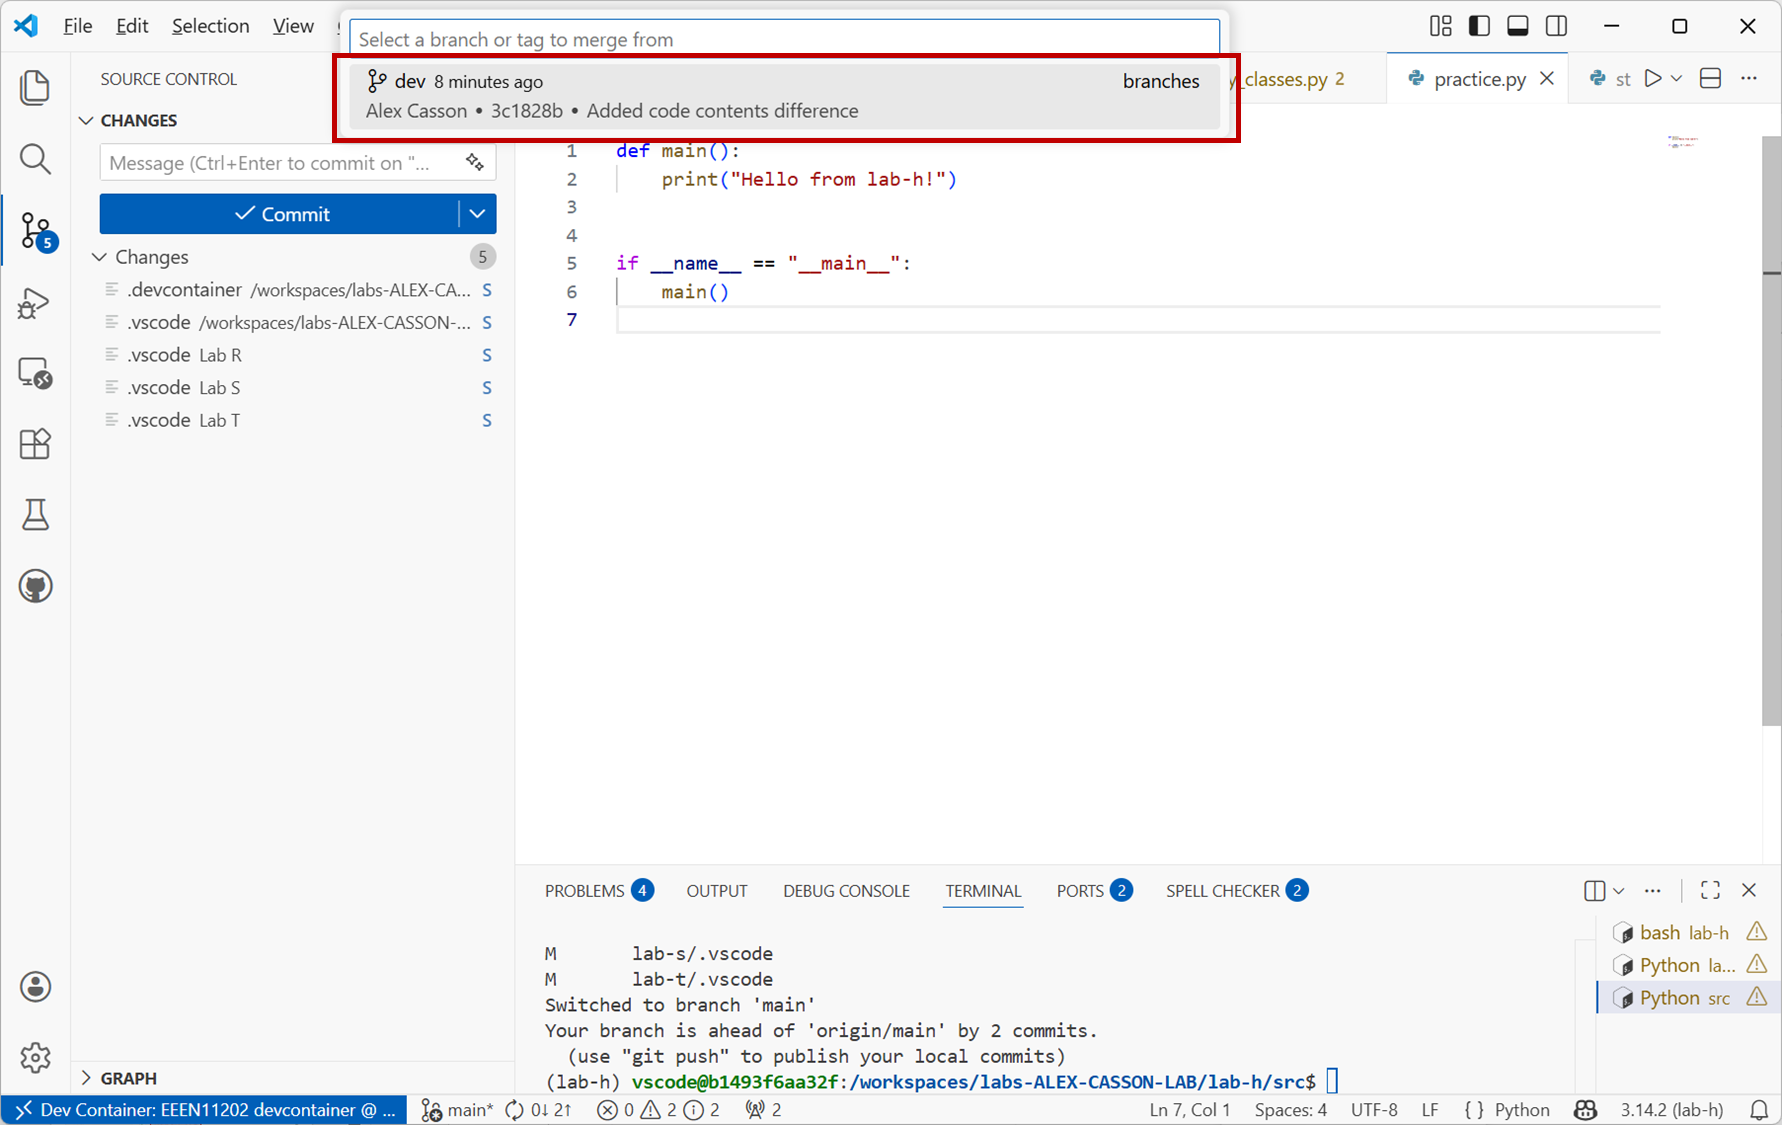Collapse the Changes file list

click(100, 257)
